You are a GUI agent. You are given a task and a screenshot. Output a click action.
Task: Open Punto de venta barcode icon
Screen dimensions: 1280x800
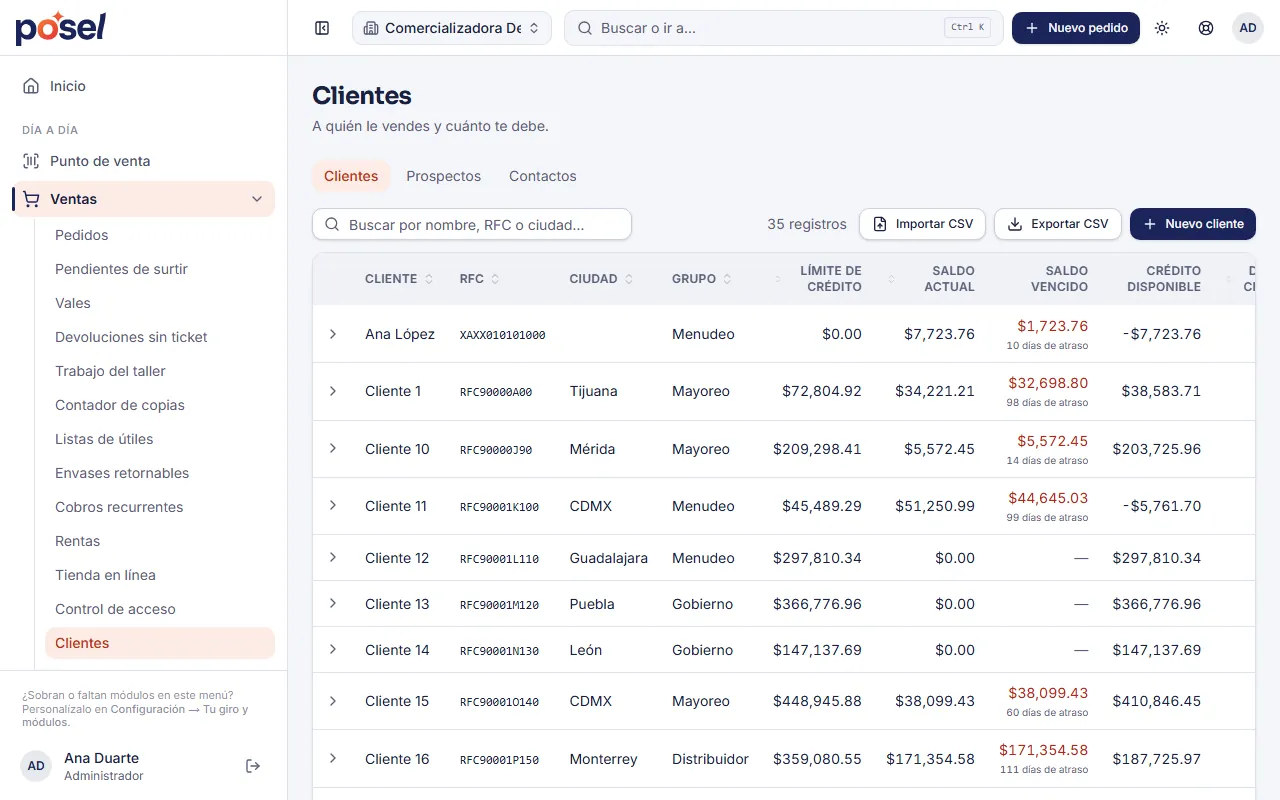[x=31, y=161]
